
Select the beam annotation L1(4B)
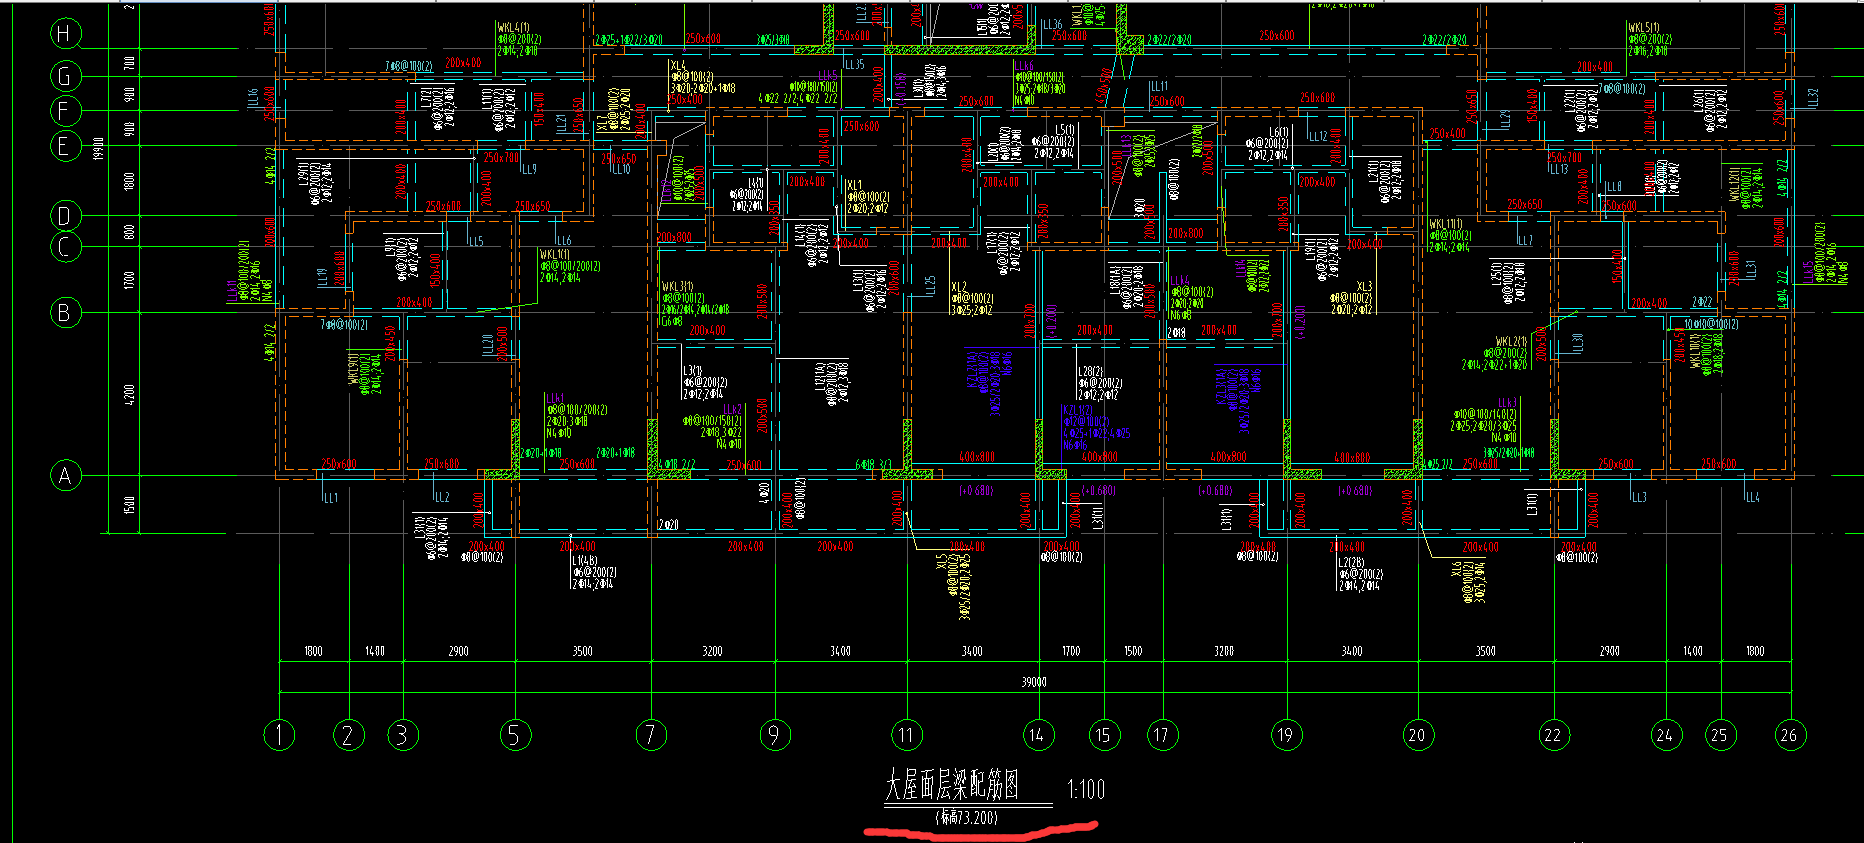(585, 561)
